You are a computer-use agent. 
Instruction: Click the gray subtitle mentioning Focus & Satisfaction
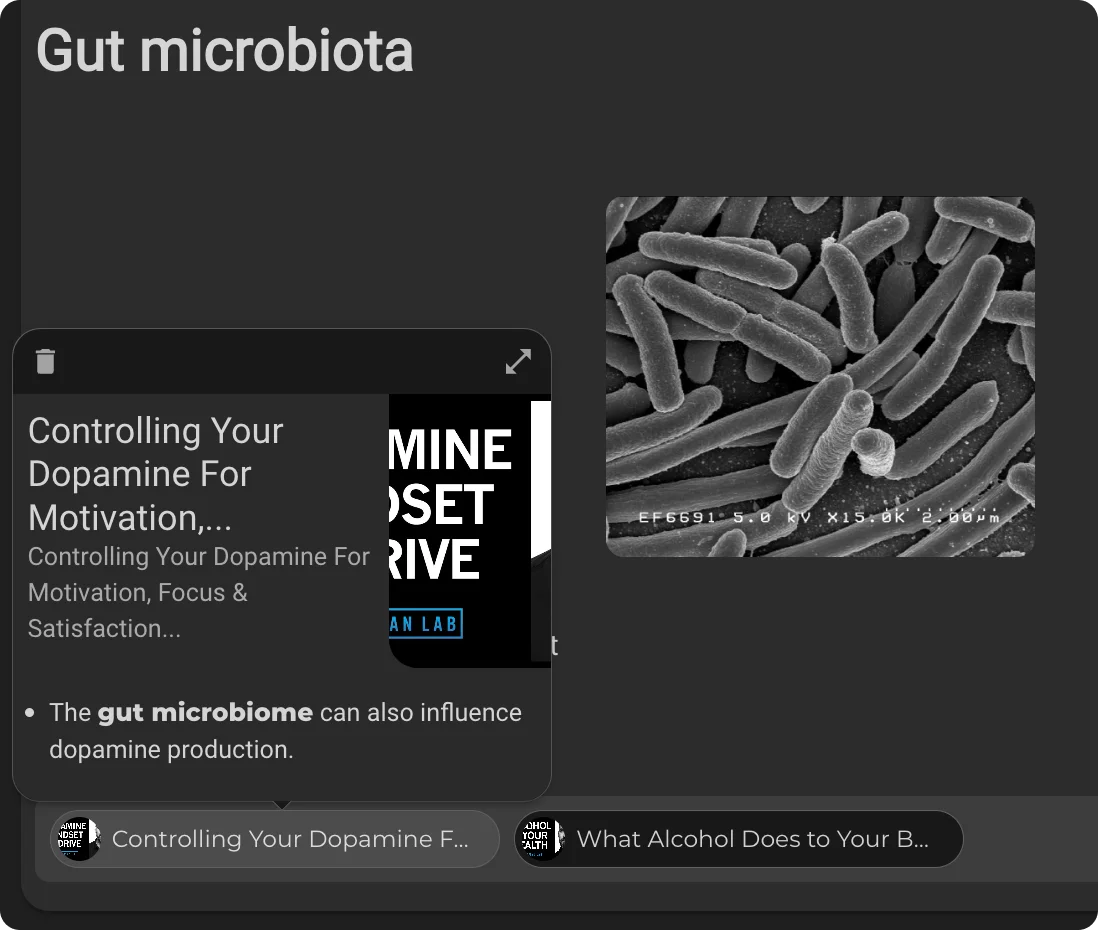(198, 592)
